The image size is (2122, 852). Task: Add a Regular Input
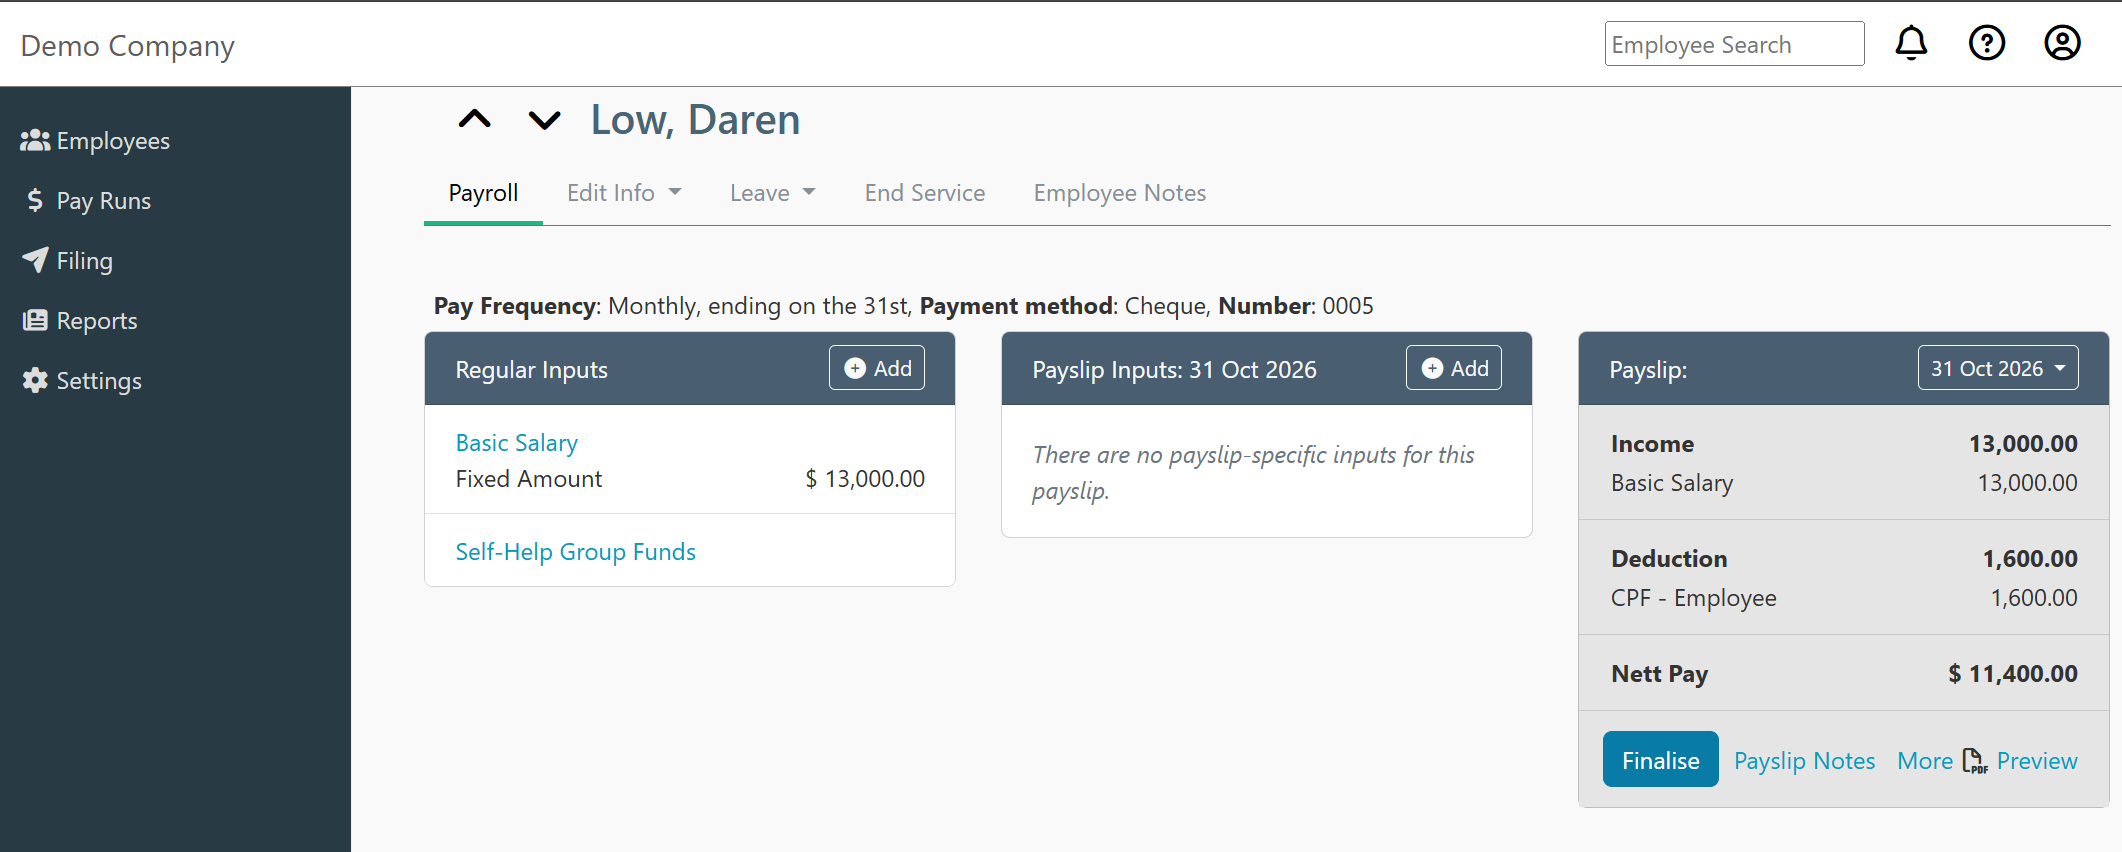[x=877, y=368]
